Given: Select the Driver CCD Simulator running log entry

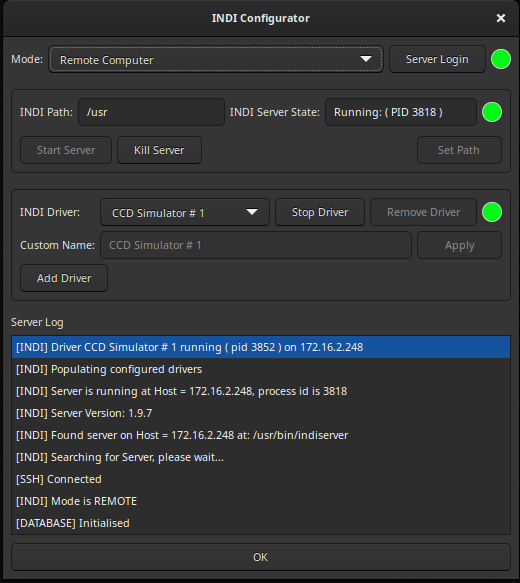Looking at the screenshot, I should click(x=261, y=347).
